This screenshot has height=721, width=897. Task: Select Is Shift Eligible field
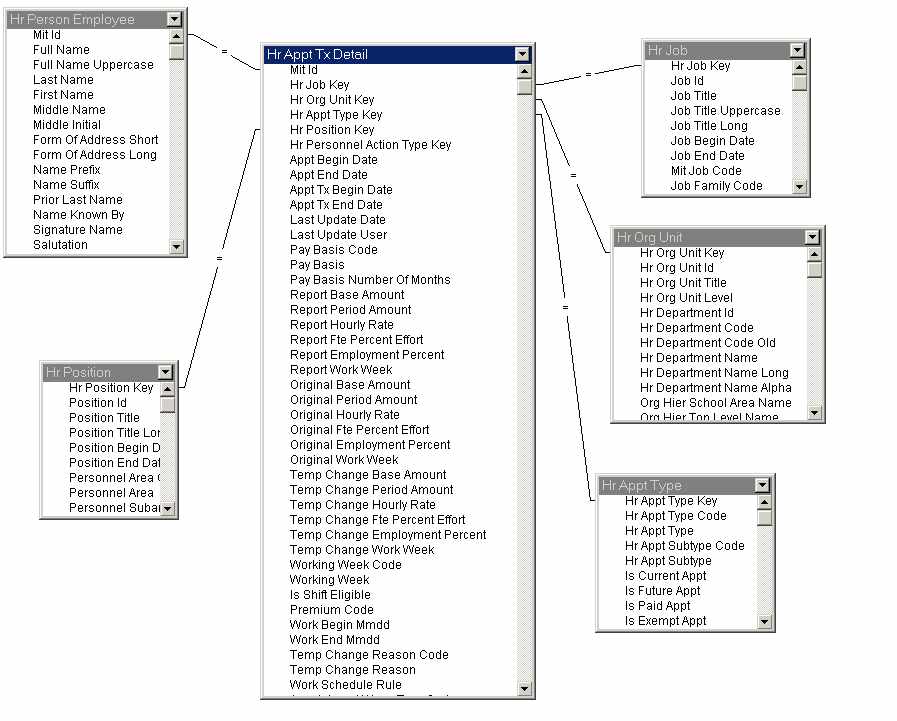330,595
